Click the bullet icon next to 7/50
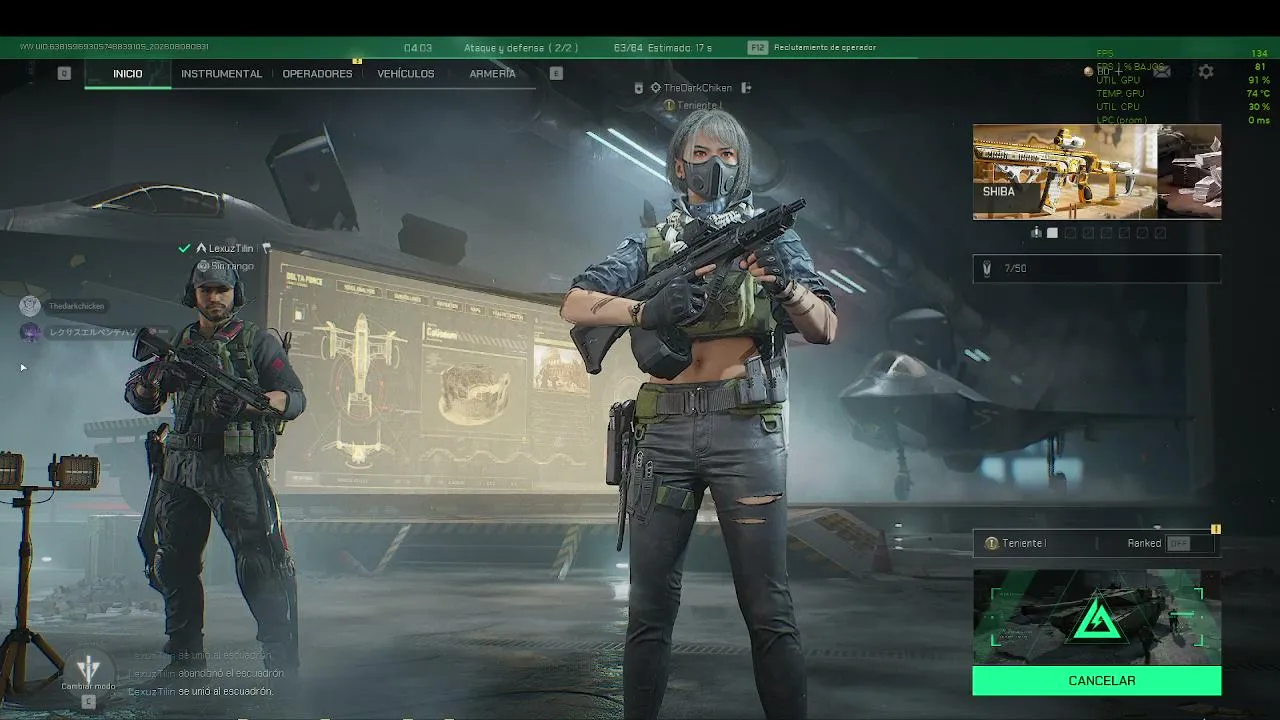1280x720 pixels. (x=987, y=268)
